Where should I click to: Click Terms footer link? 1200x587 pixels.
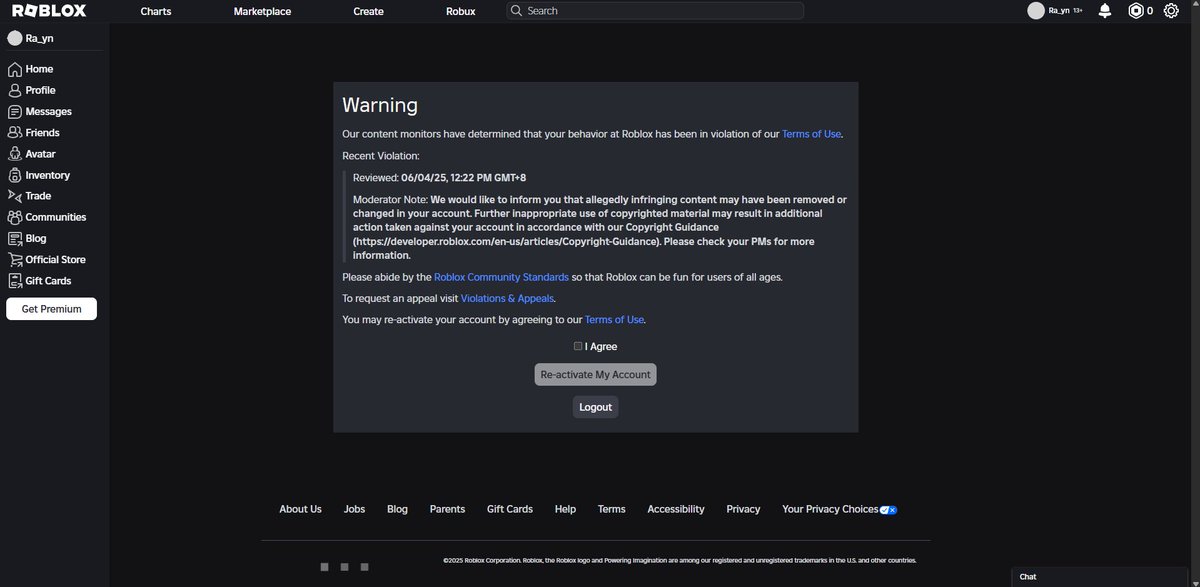pyautogui.click(x=612, y=509)
